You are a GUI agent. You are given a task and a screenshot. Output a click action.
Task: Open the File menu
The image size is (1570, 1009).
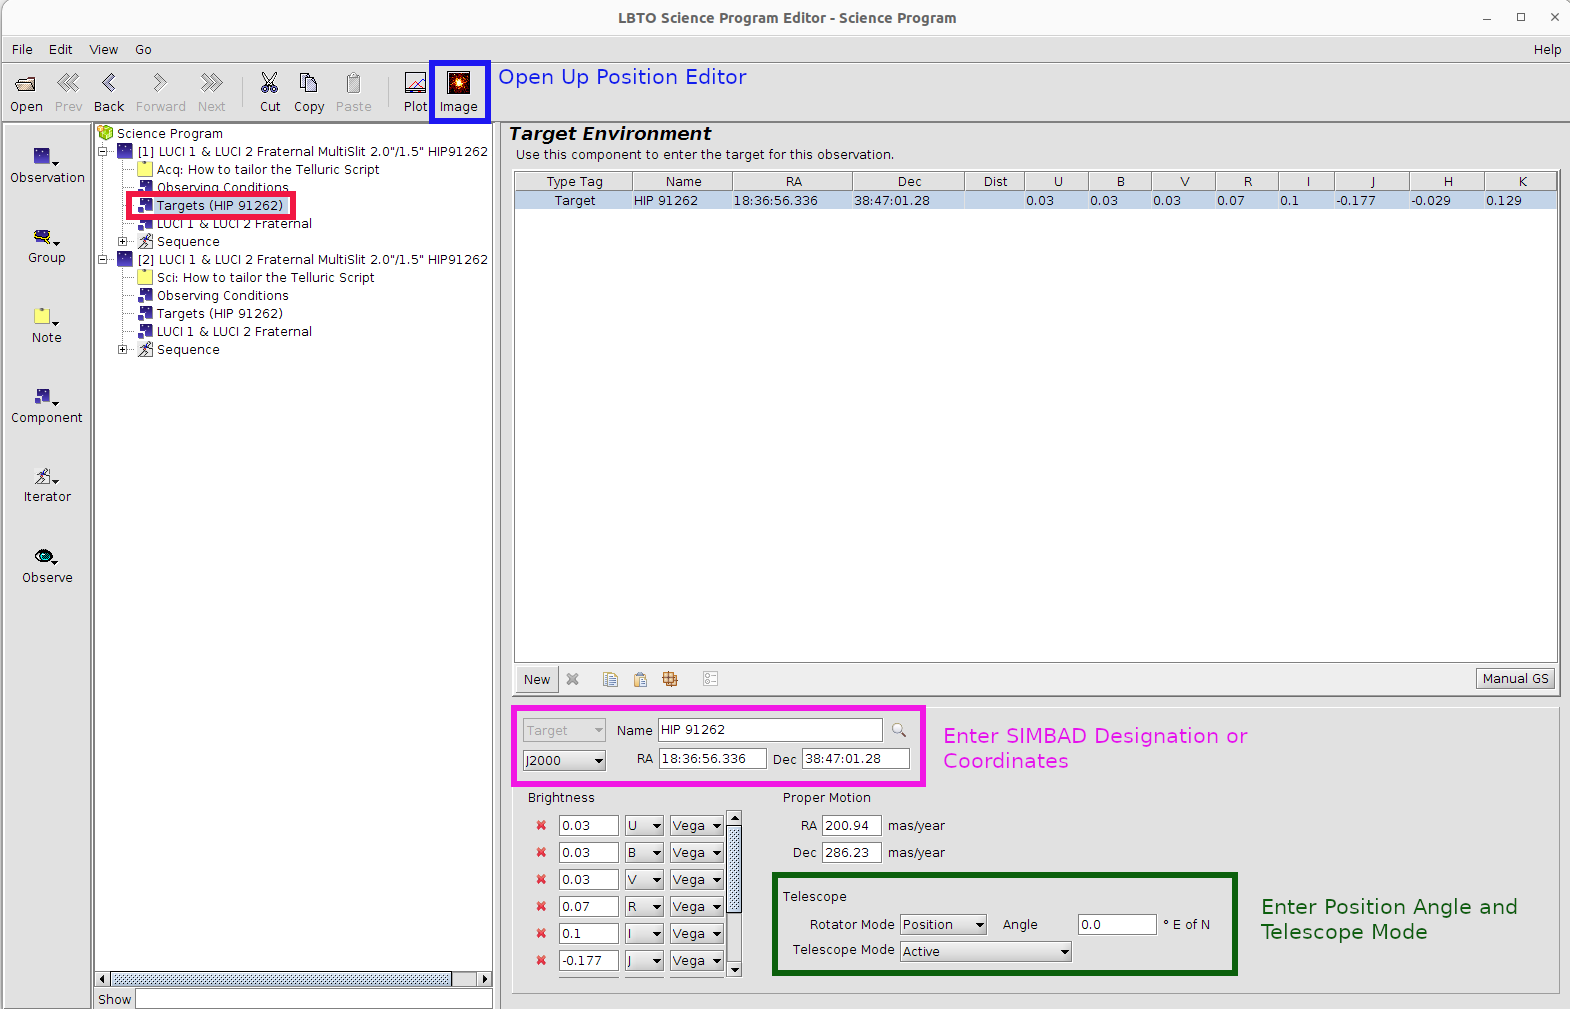[22, 49]
